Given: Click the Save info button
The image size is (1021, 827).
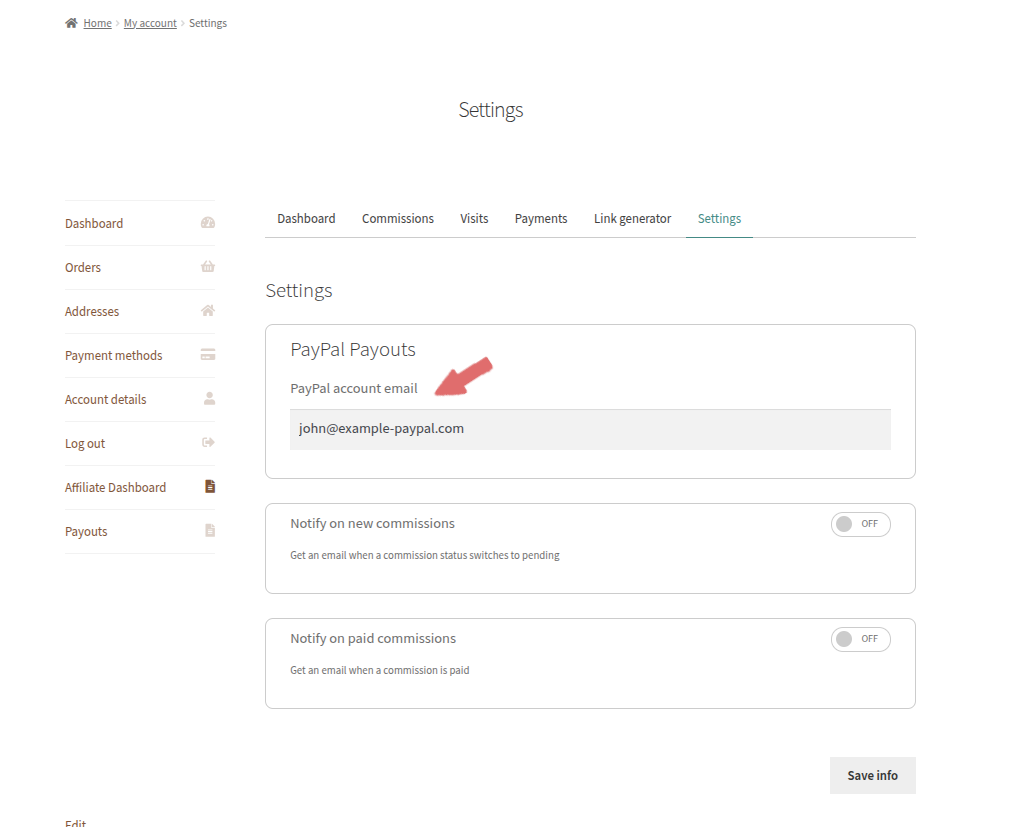Looking at the screenshot, I should point(873,776).
